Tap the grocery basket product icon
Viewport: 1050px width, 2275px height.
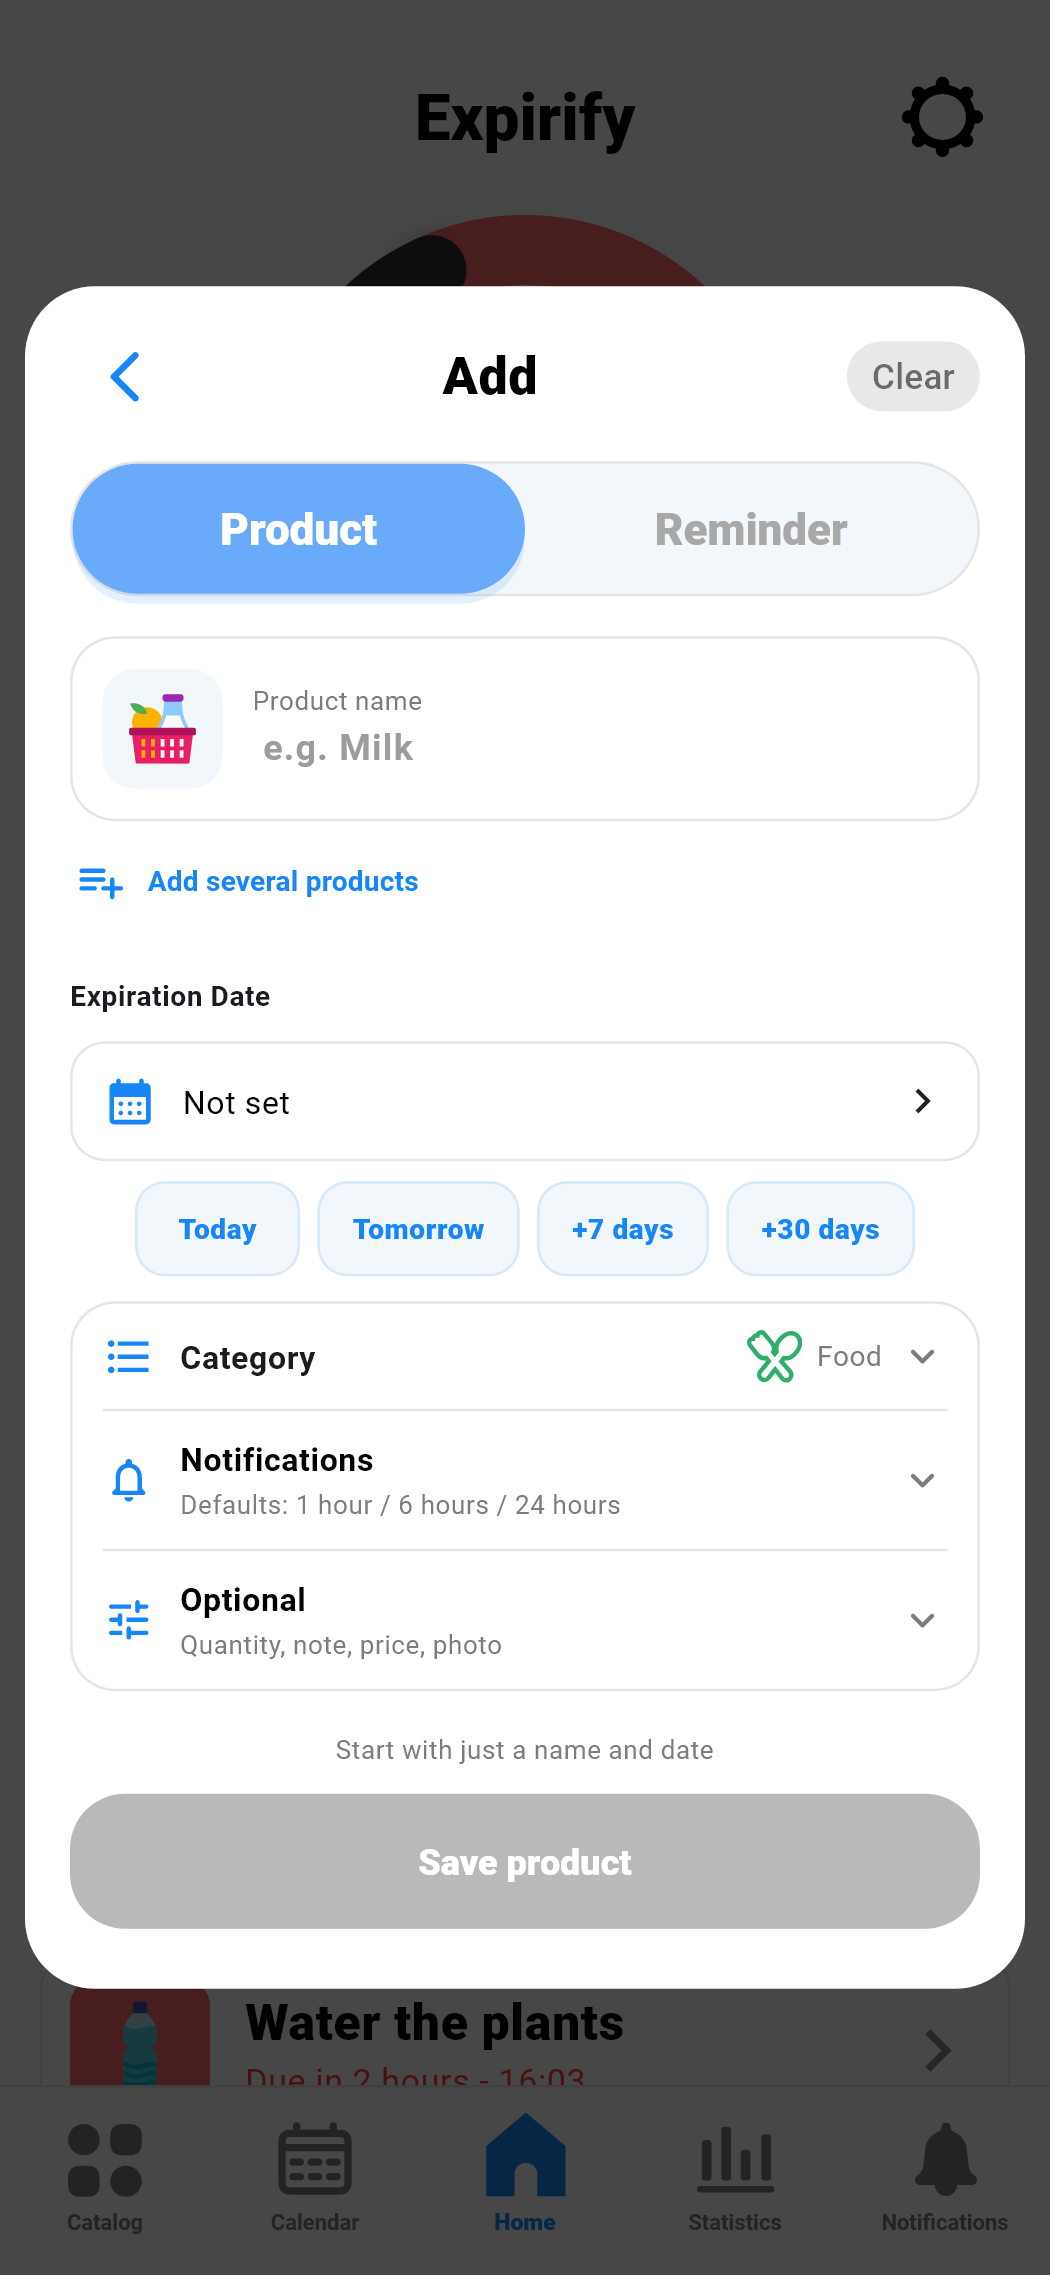[162, 729]
